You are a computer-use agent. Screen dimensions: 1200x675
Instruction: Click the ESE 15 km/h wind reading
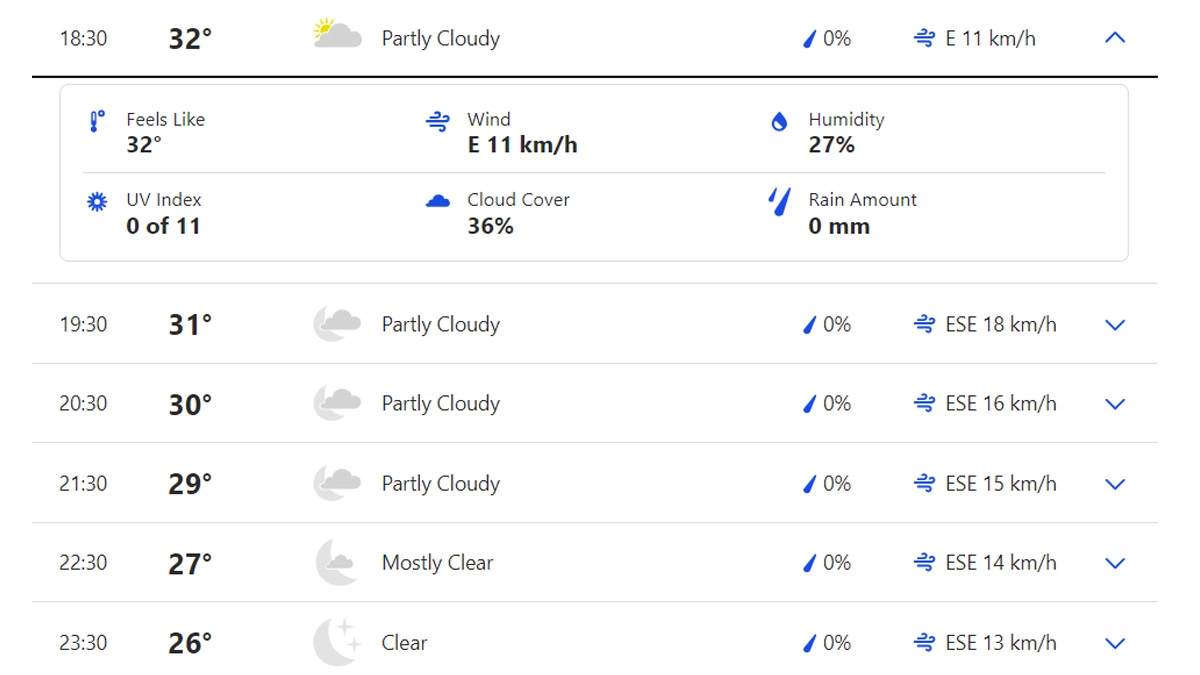click(x=1000, y=484)
